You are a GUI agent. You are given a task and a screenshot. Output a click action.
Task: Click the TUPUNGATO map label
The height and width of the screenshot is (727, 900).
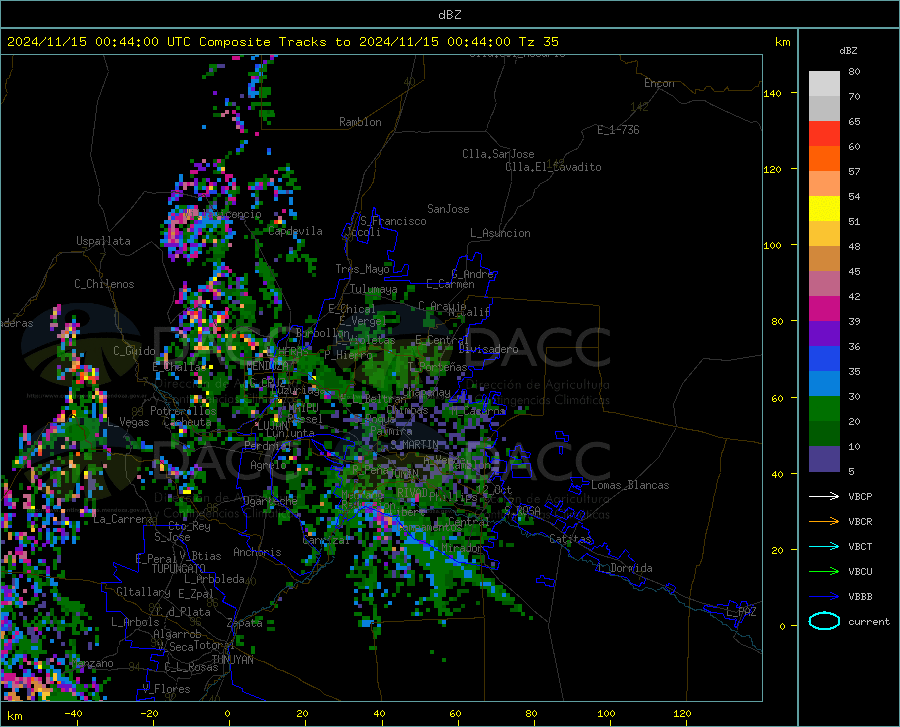(x=179, y=569)
